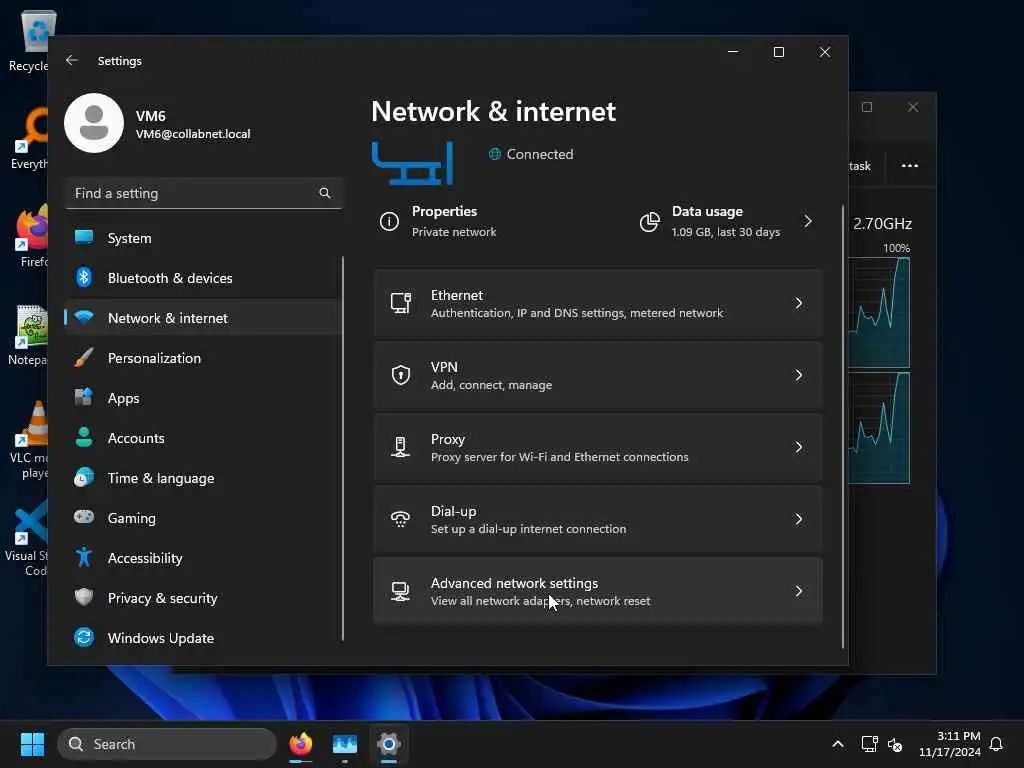Screen dimensions: 1024x768
Task: Click the Find a setting search box
Action: pos(203,193)
